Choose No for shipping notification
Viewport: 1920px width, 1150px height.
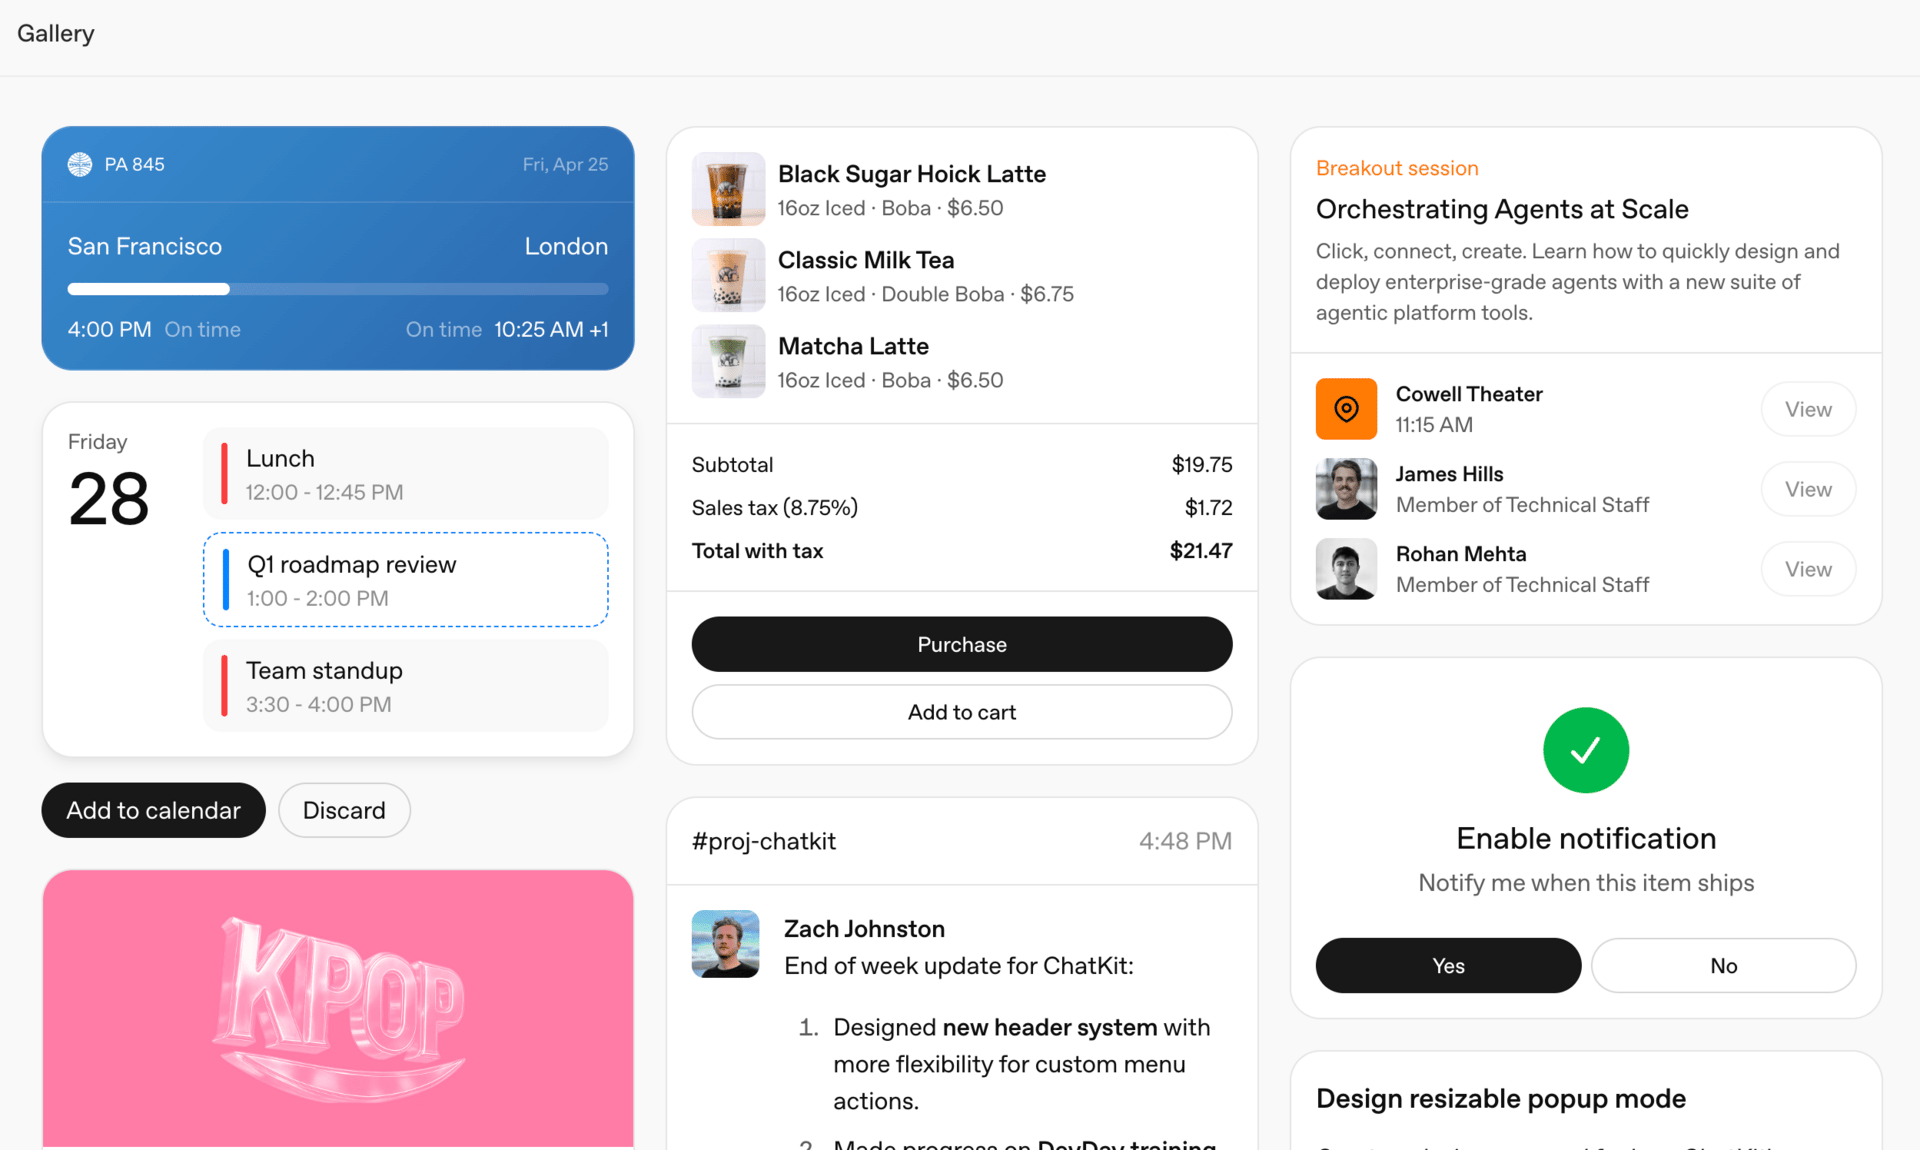[1723, 965]
